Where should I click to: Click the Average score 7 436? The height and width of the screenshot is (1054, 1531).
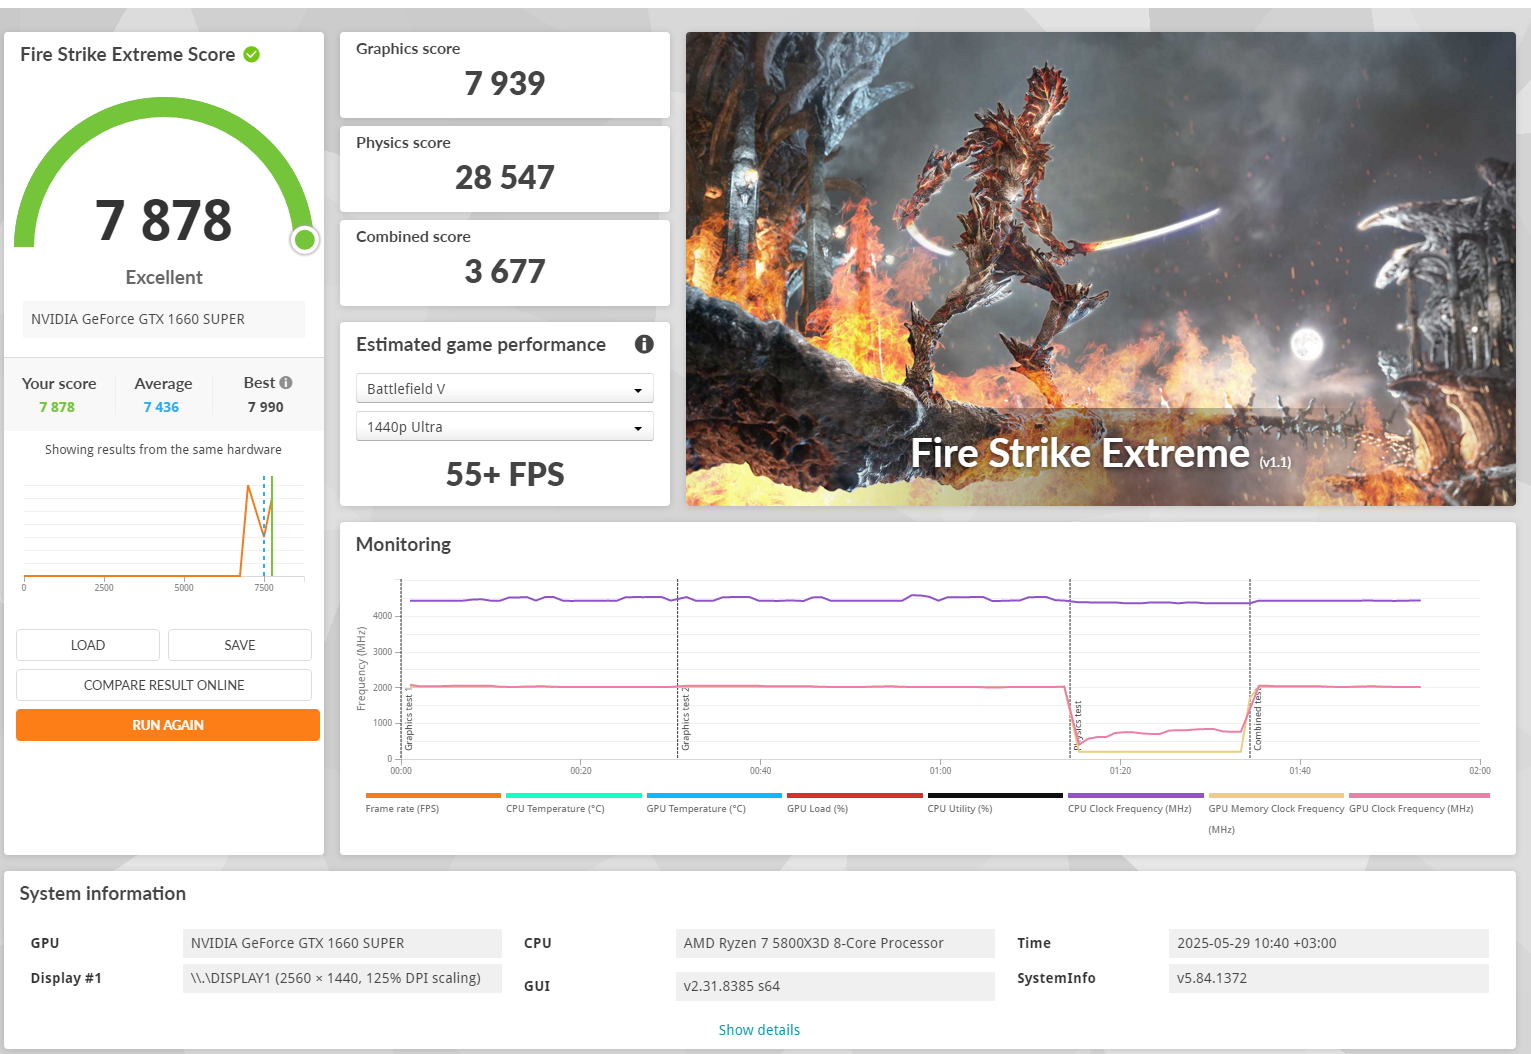161,407
